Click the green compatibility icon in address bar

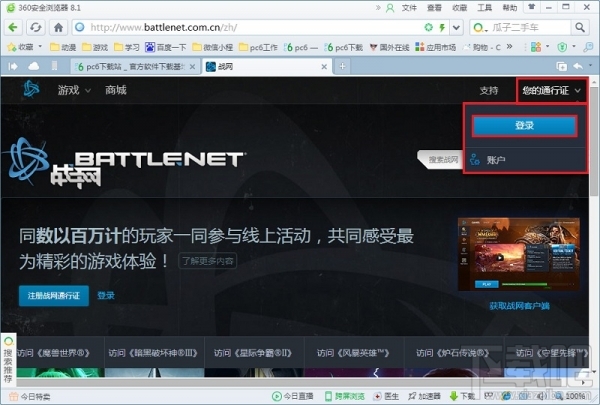coord(429,27)
